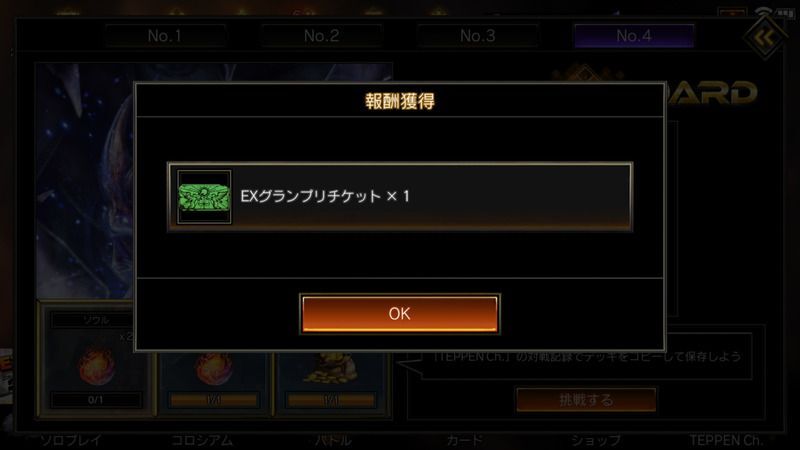
Task: Go to the バトル menu
Action: [x=333, y=440]
